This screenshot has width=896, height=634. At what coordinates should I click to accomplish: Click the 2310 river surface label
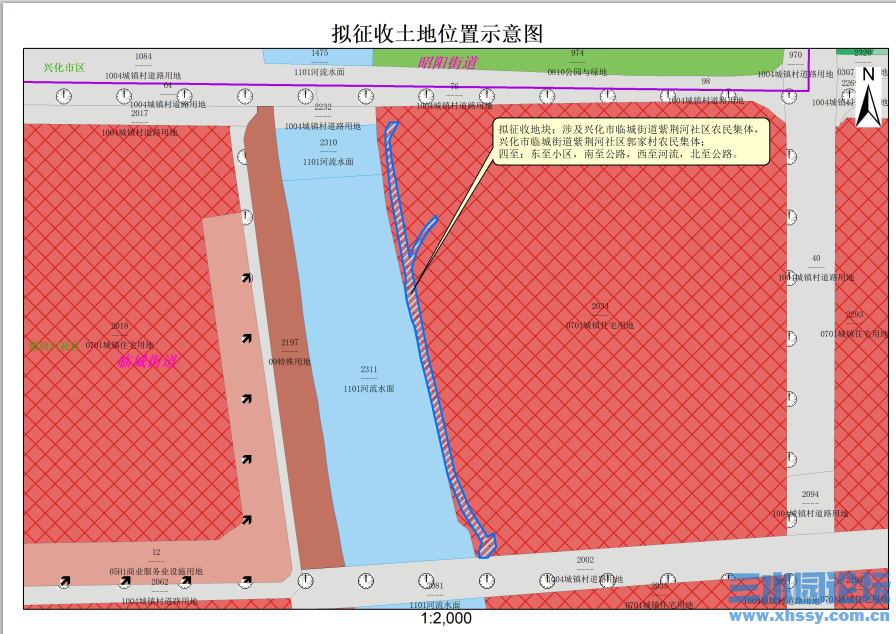pos(328,152)
